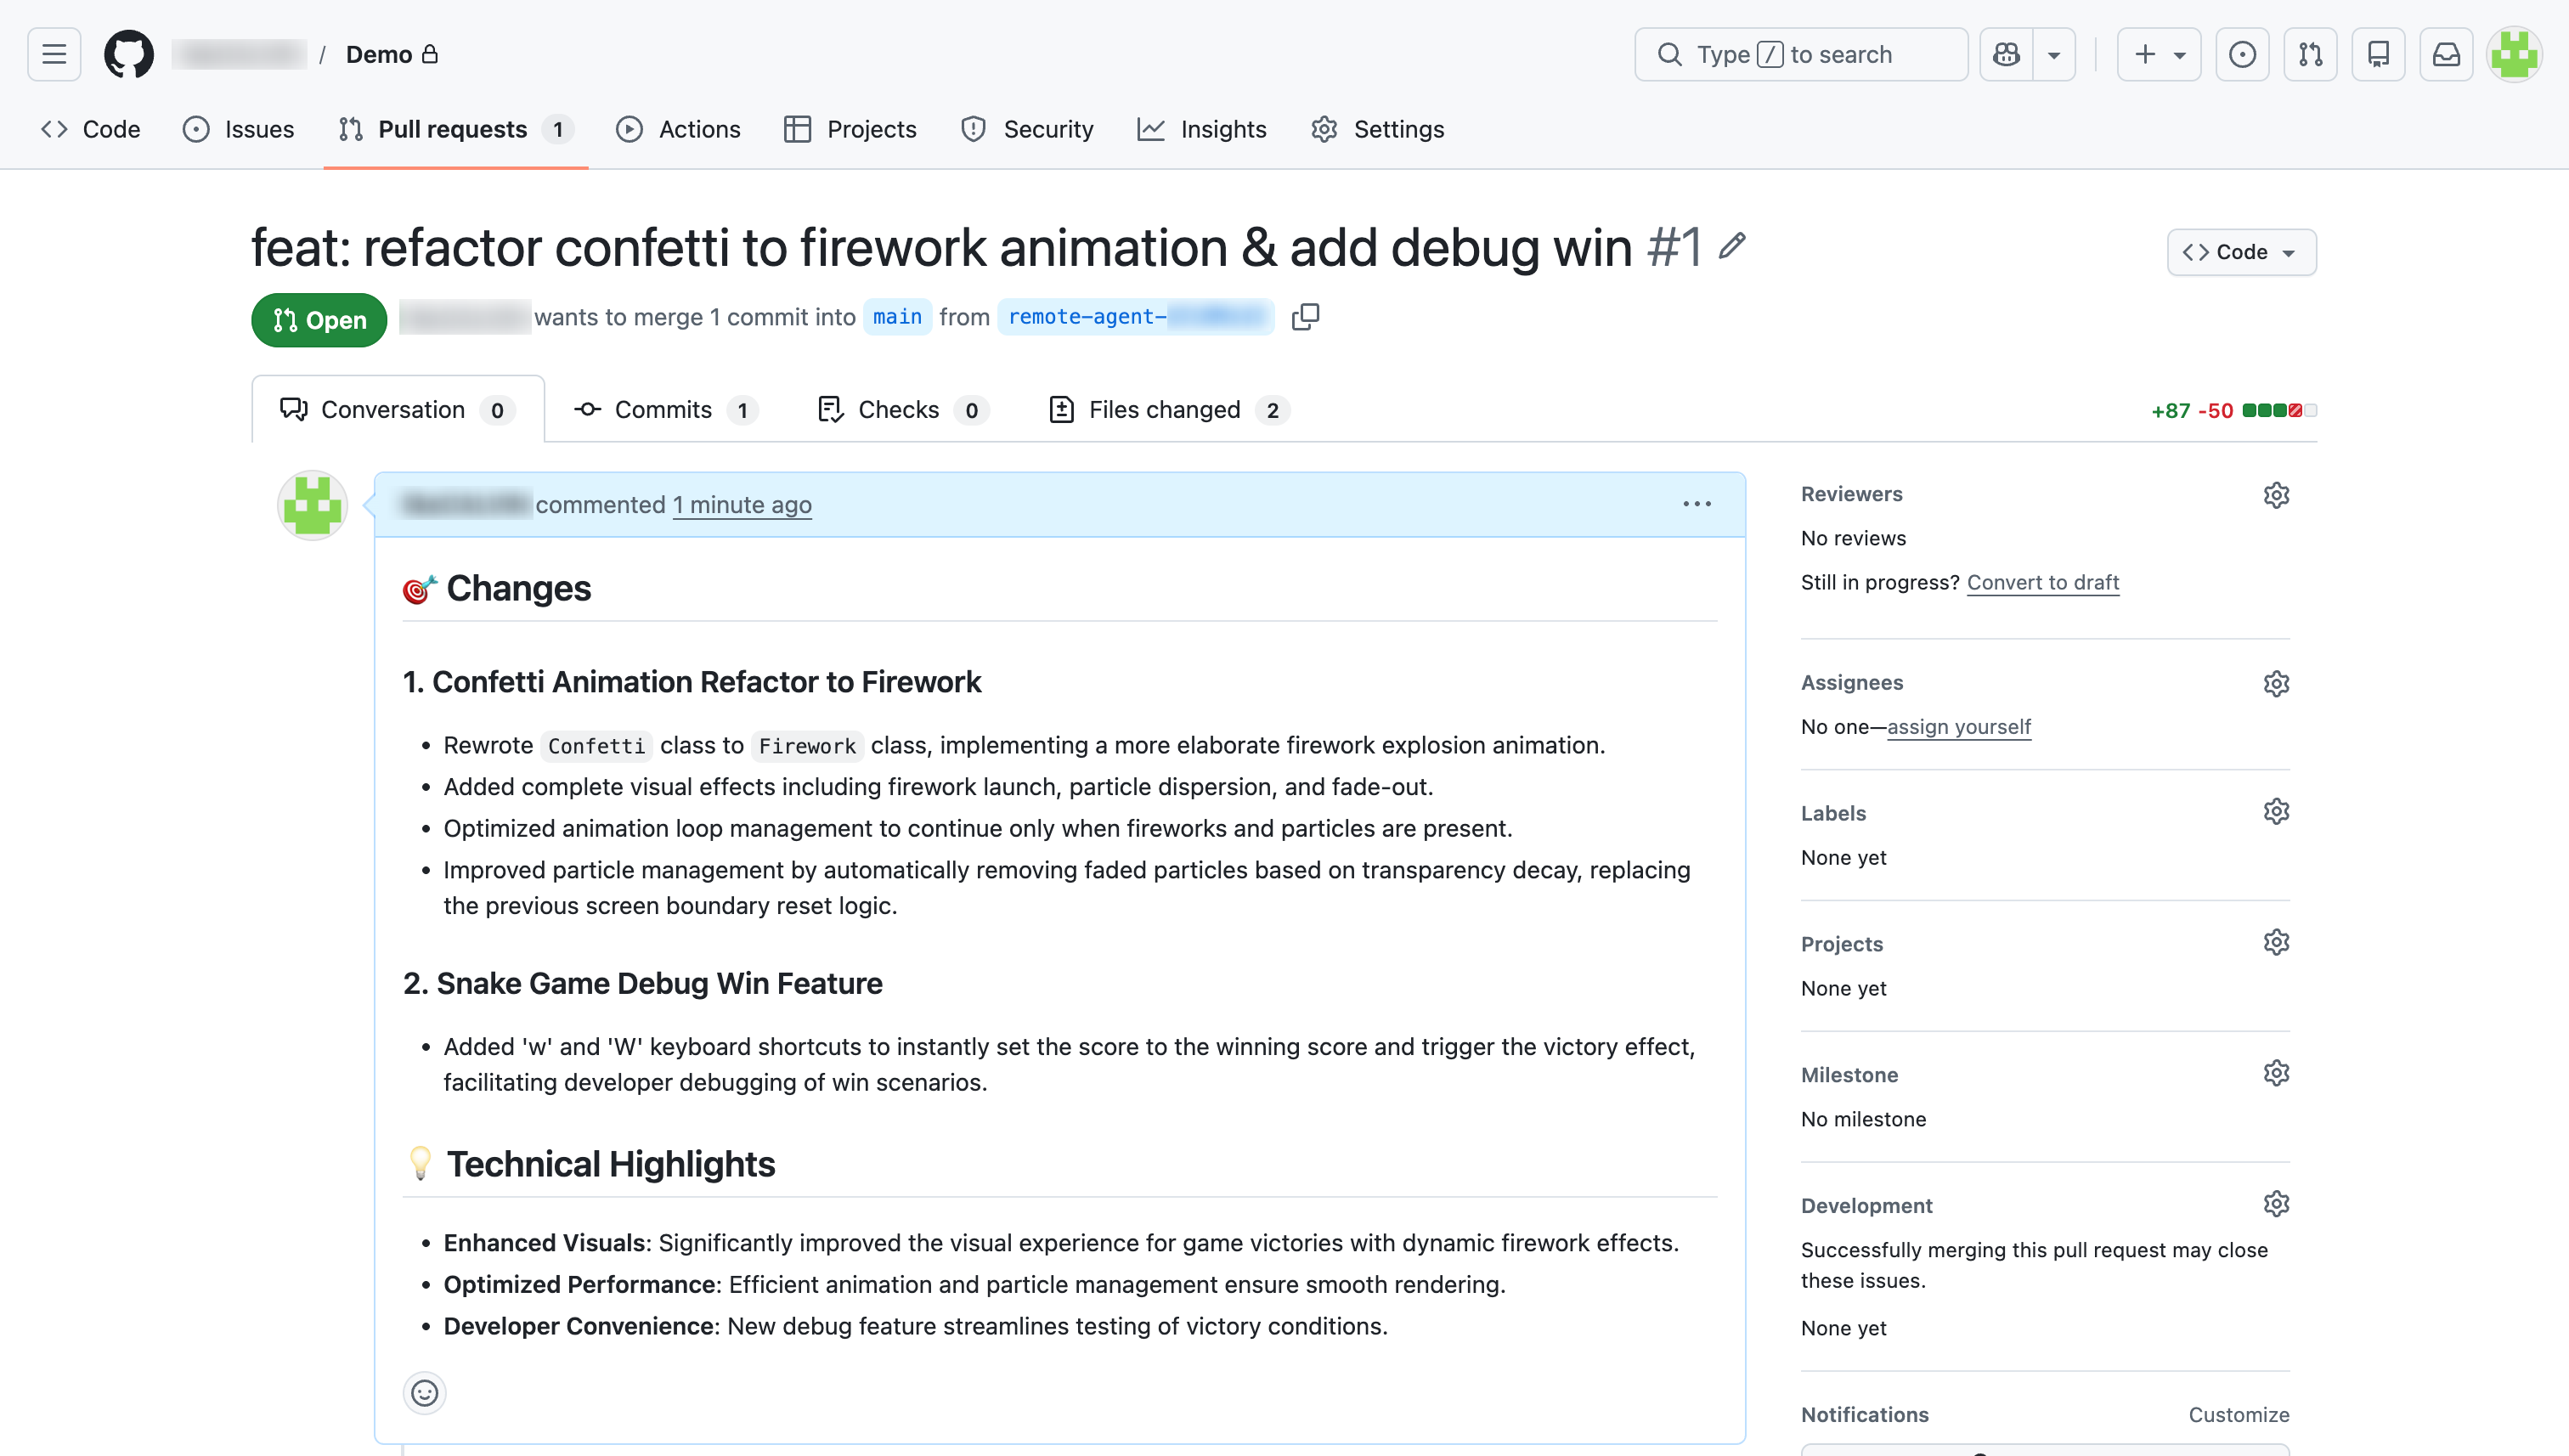
Task: Open comment options three-dot menu
Action: tap(1697, 505)
